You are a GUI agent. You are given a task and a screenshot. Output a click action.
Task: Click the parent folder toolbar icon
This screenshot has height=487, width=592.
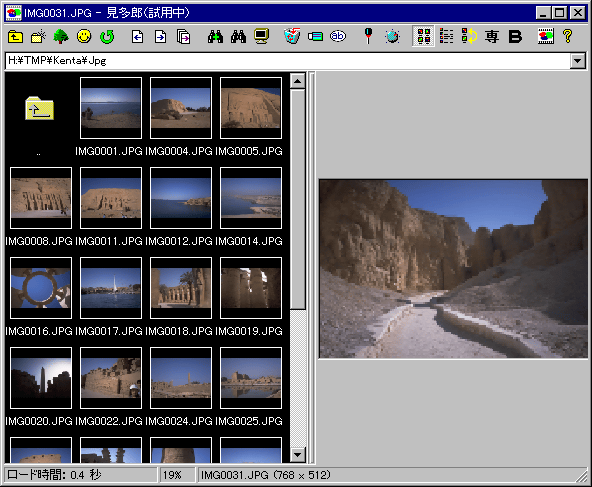coord(15,37)
